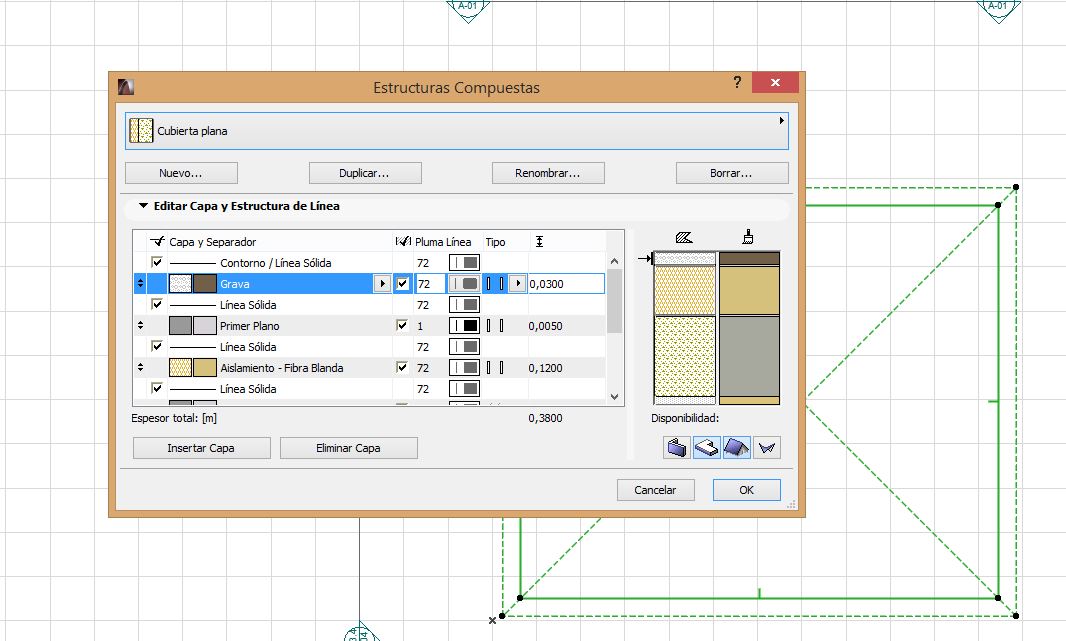Viewport: 1066px width, 641px height.
Task: Click the Duplicar... button
Action: (x=364, y=173)
